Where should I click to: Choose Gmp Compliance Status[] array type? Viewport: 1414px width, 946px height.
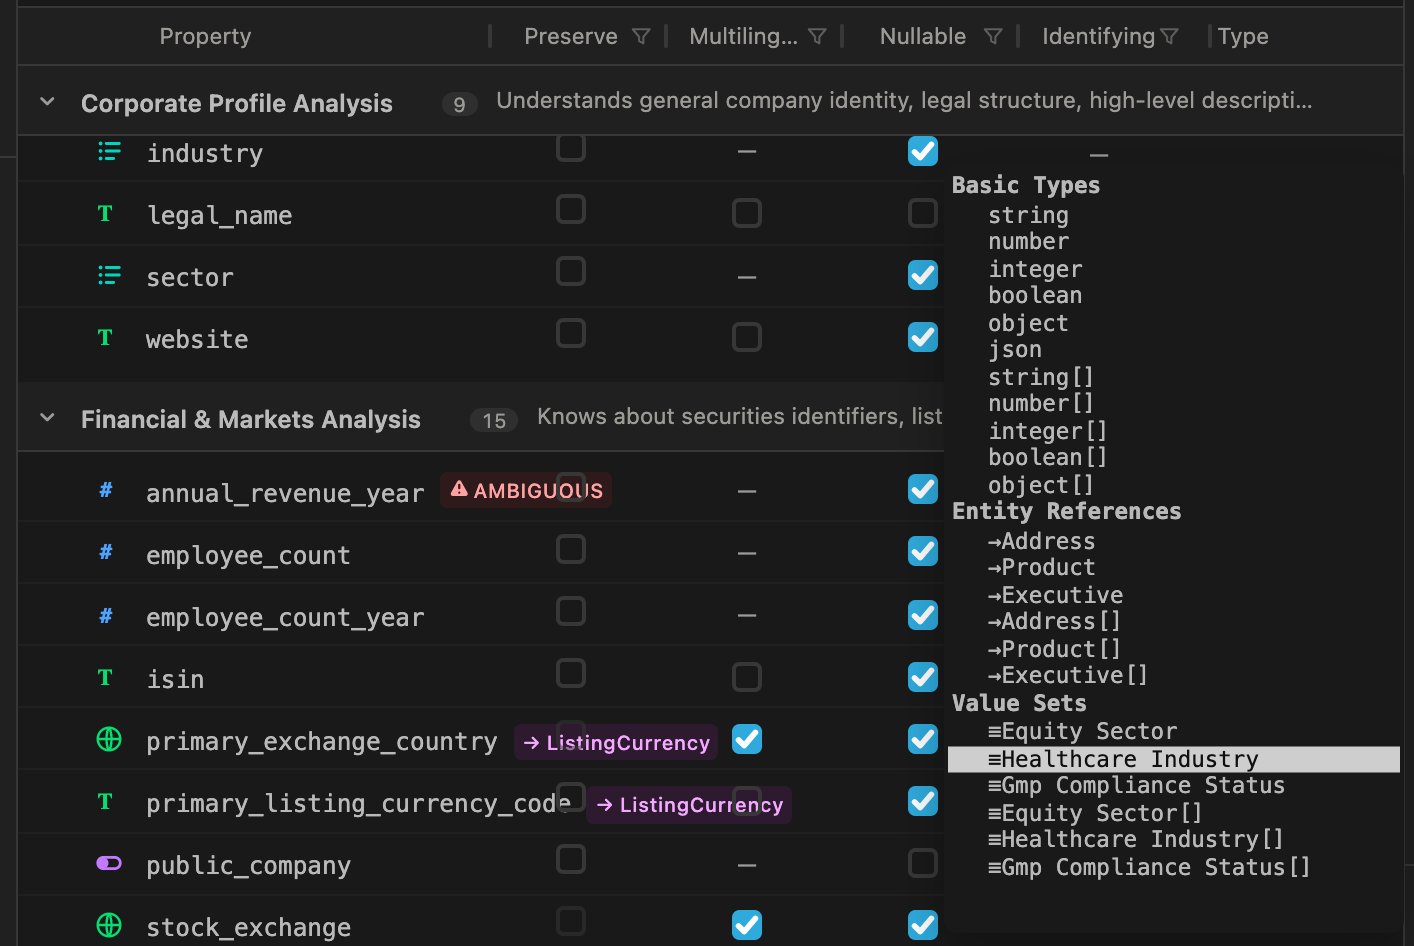(x=1149, y=867)
